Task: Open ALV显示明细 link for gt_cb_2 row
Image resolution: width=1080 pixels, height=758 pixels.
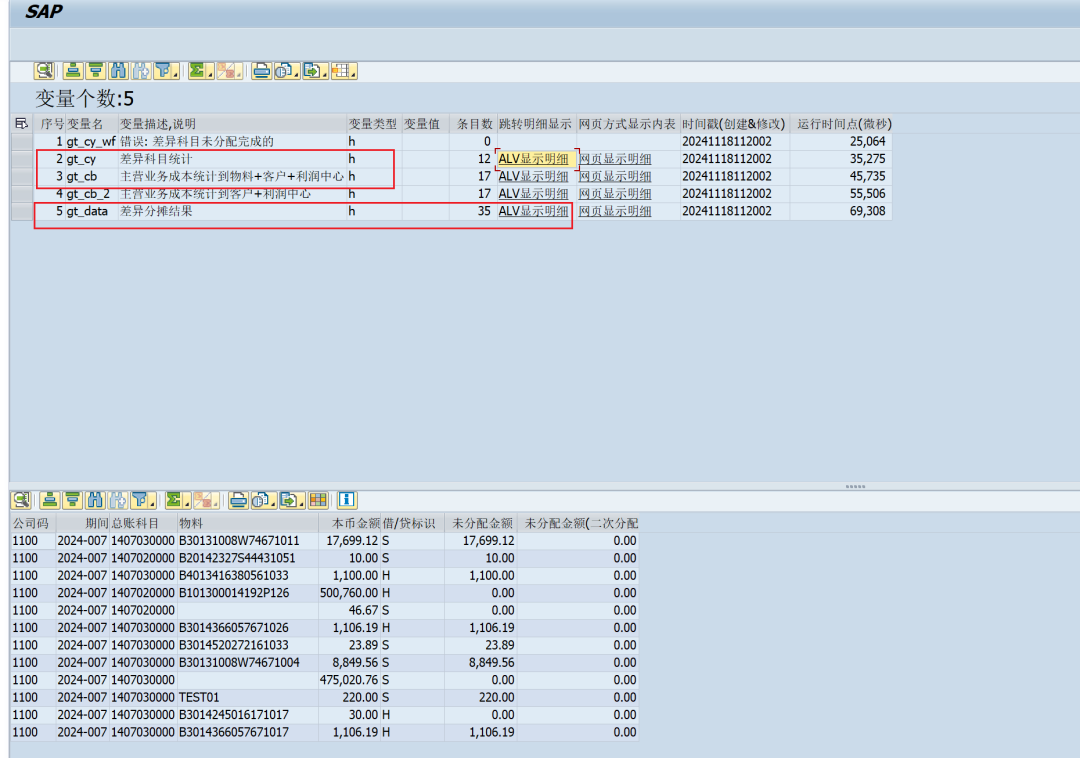Action: (533, 193)
